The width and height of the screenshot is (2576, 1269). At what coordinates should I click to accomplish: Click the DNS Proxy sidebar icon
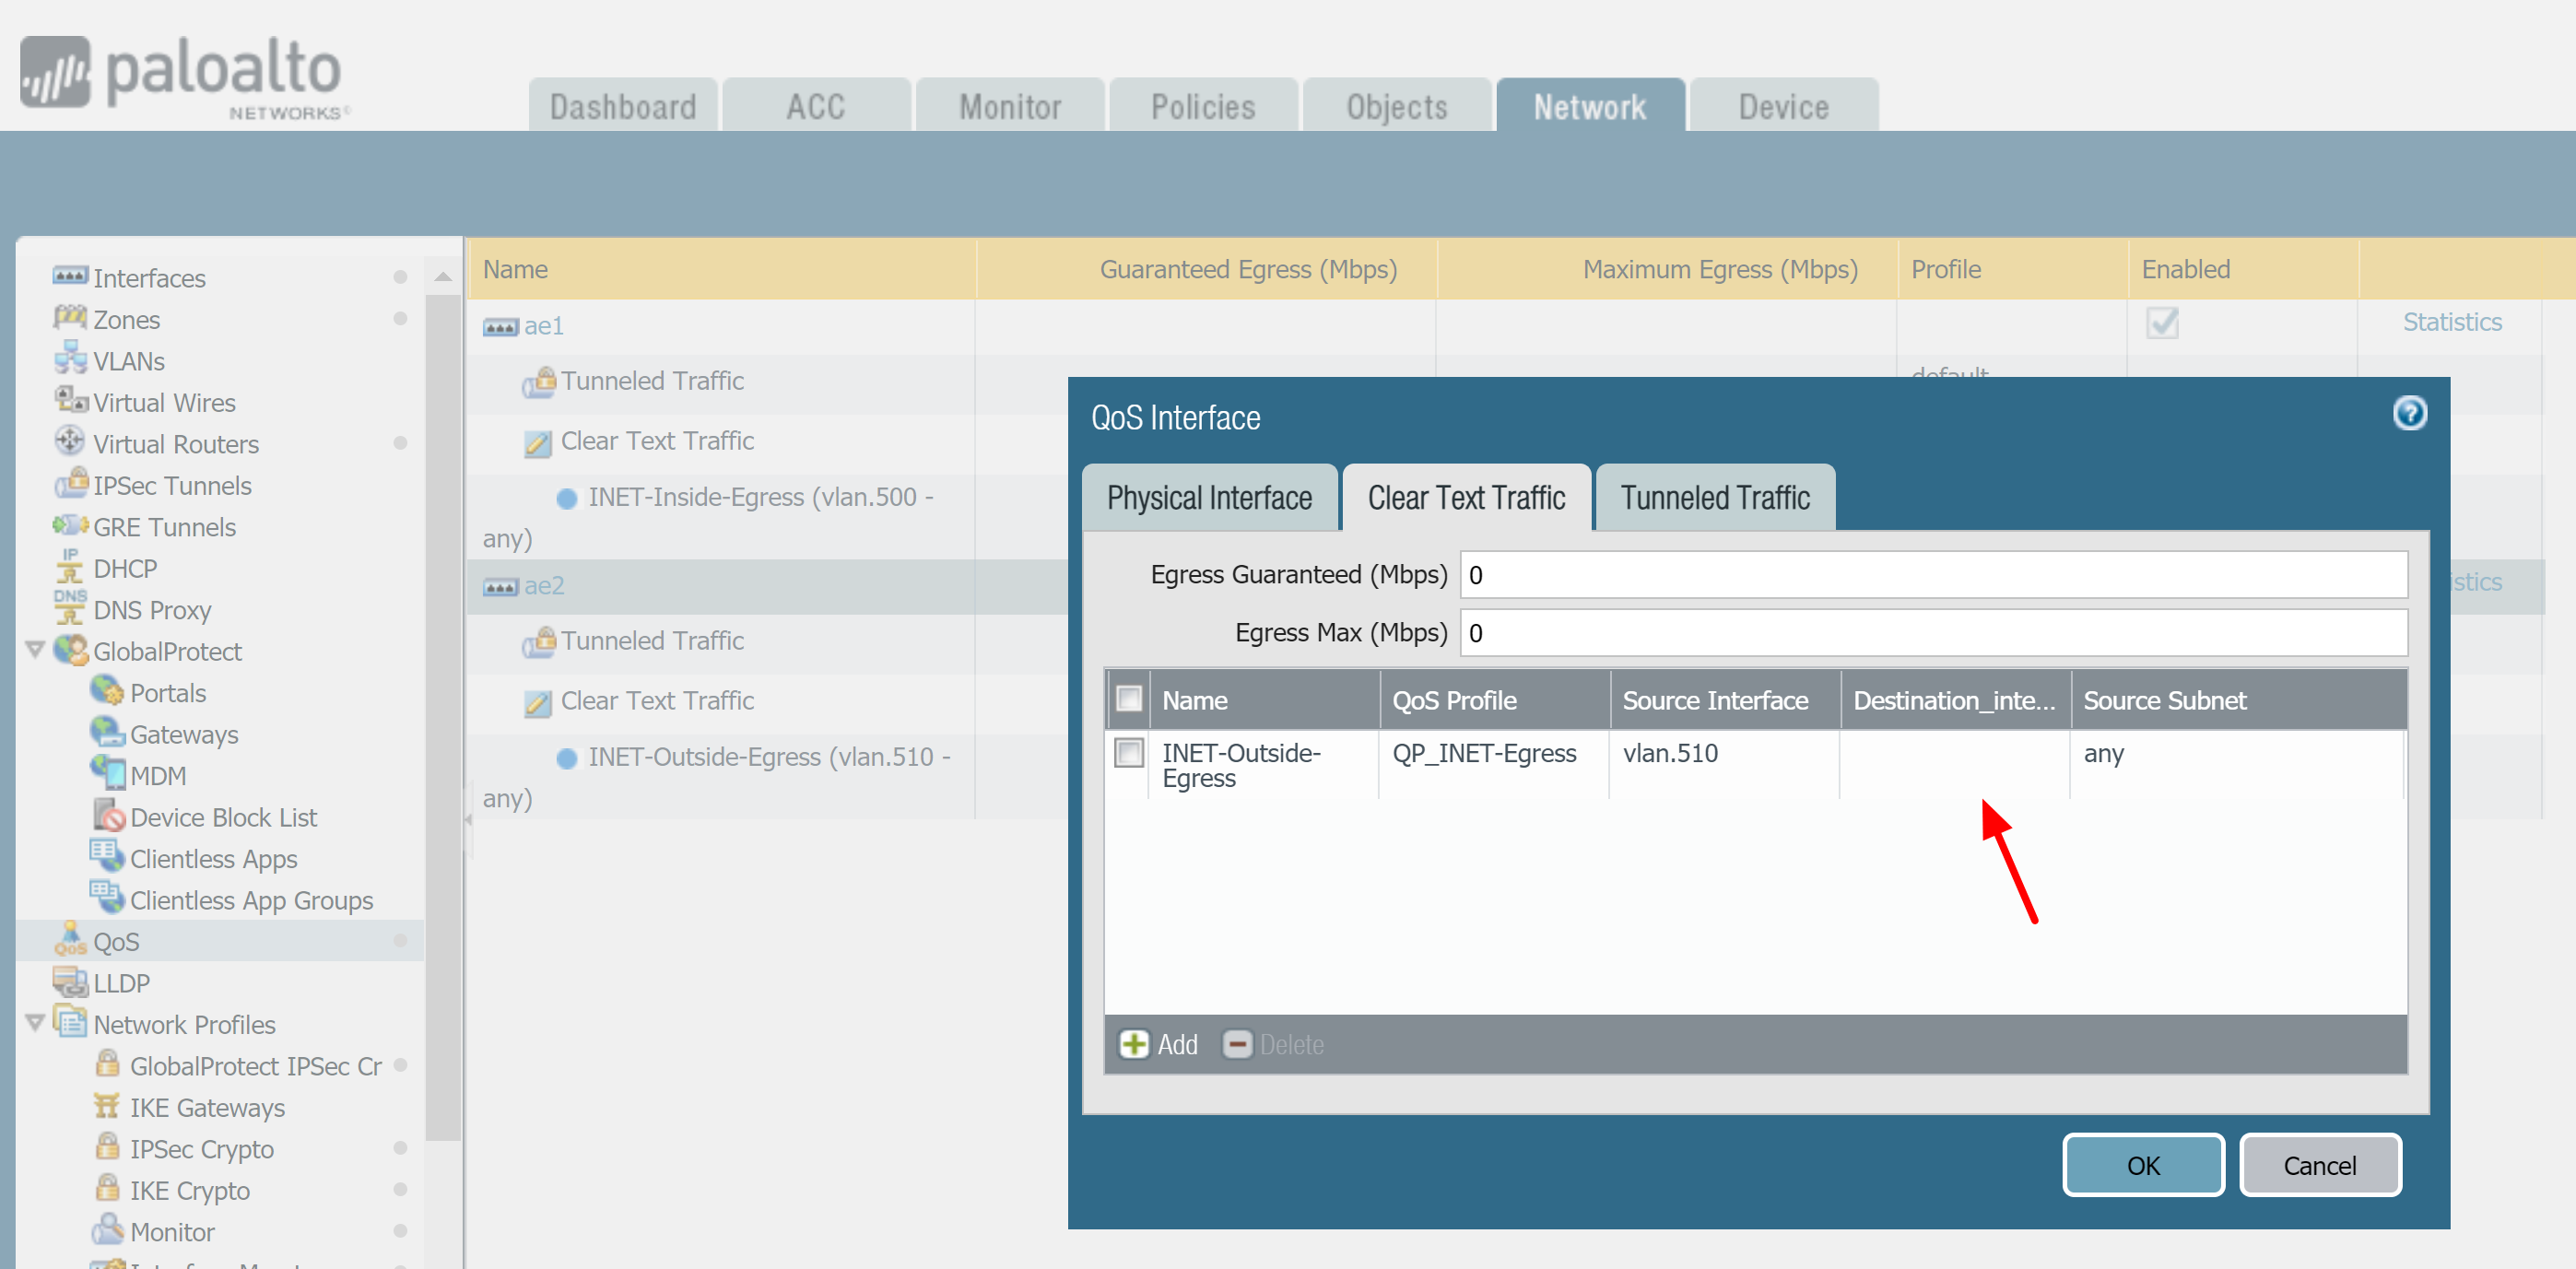tap(69, 607)
